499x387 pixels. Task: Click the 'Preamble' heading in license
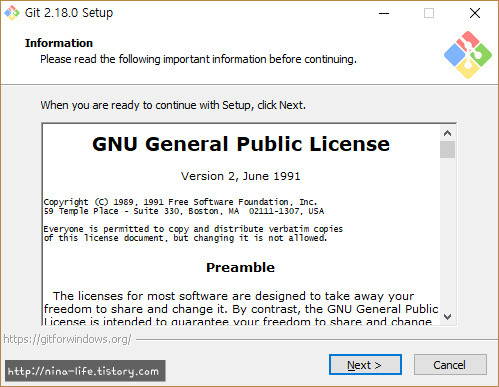point(240,268)
